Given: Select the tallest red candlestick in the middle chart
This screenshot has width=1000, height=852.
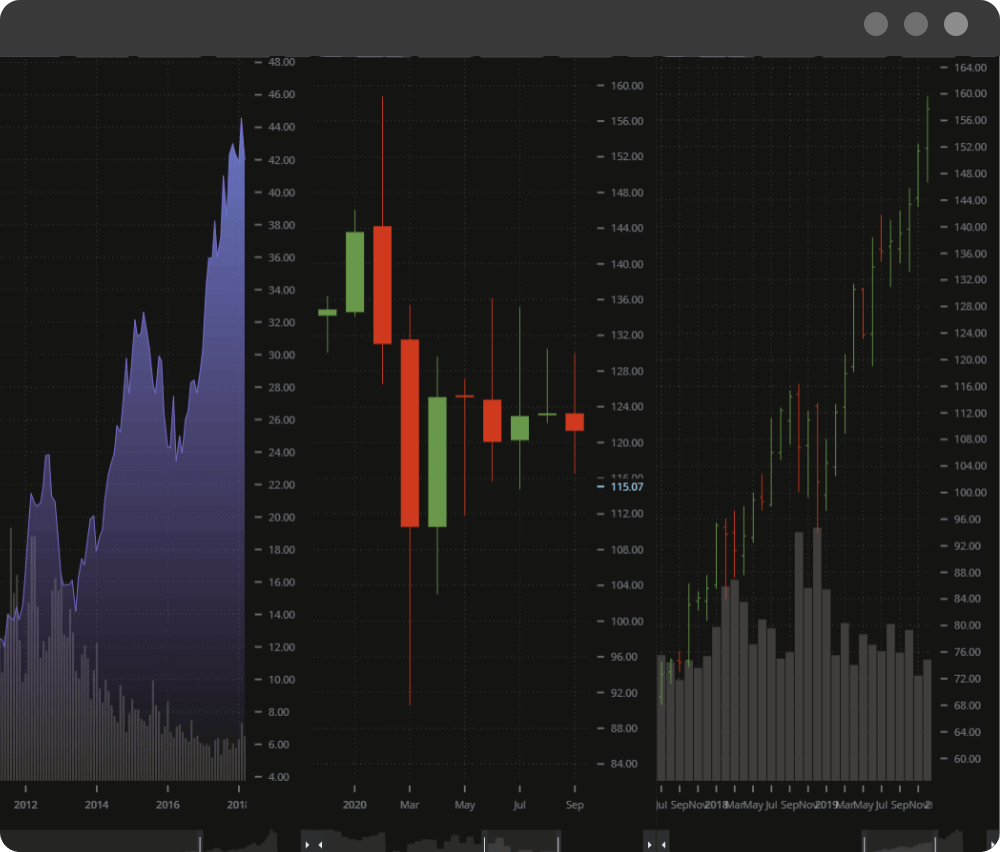Looking at the screenshot, I should (x=409, y=430).
